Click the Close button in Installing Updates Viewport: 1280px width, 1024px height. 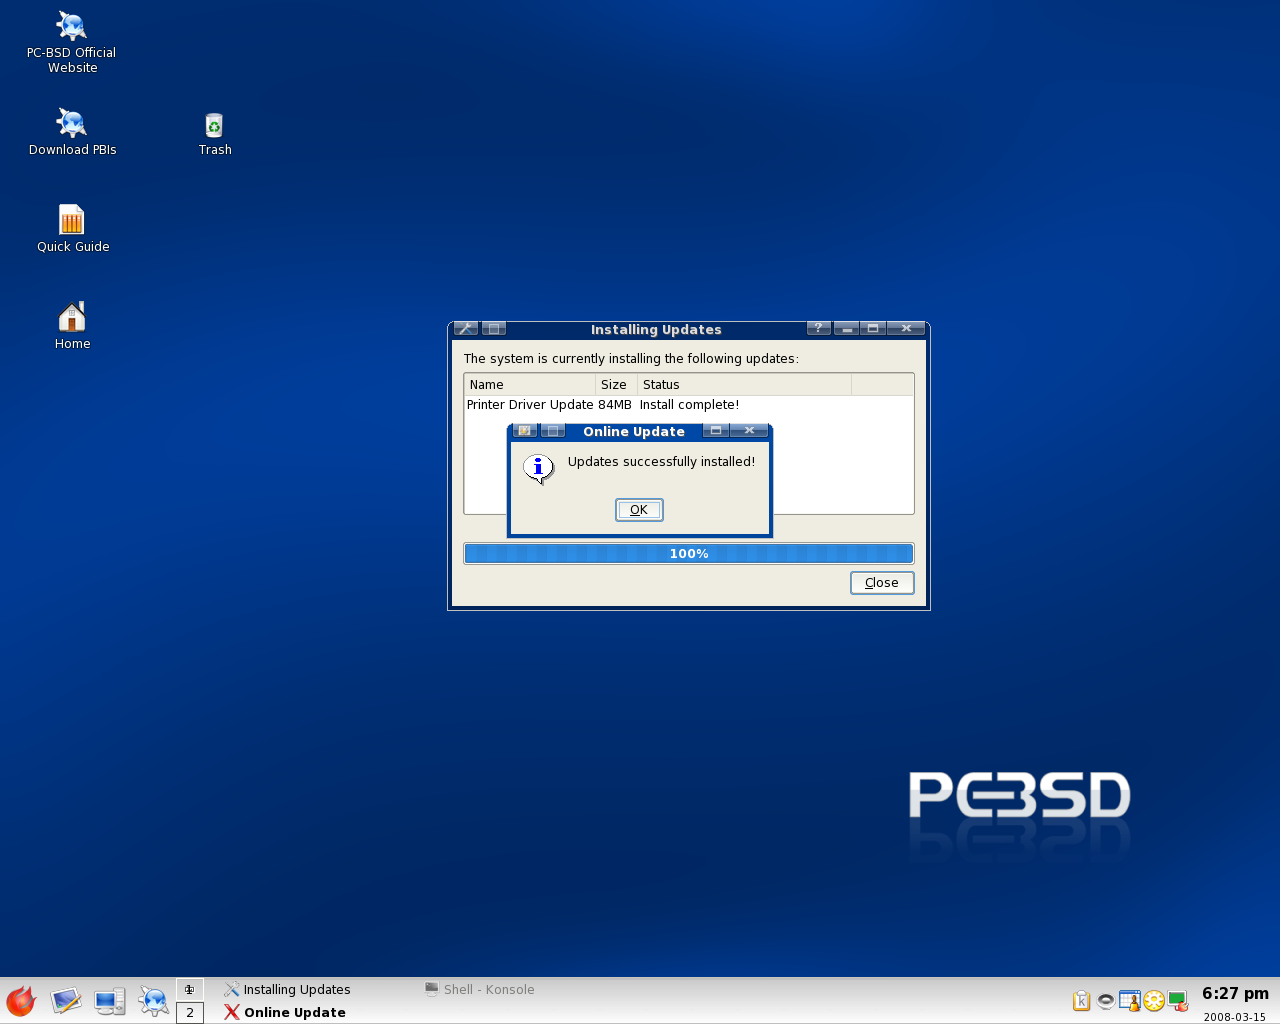tap(882, 583)
